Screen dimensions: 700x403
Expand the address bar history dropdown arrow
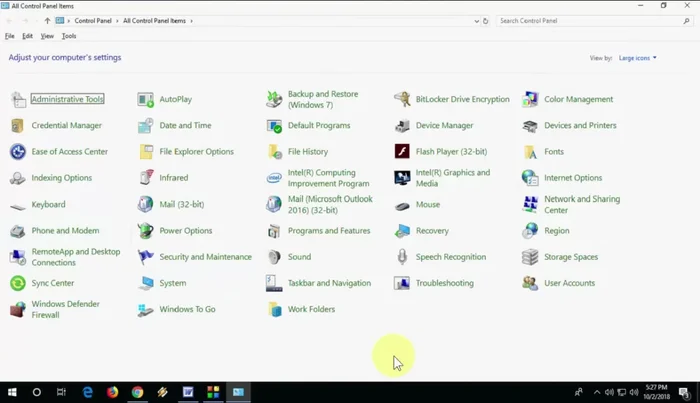[x=476, y=21]
